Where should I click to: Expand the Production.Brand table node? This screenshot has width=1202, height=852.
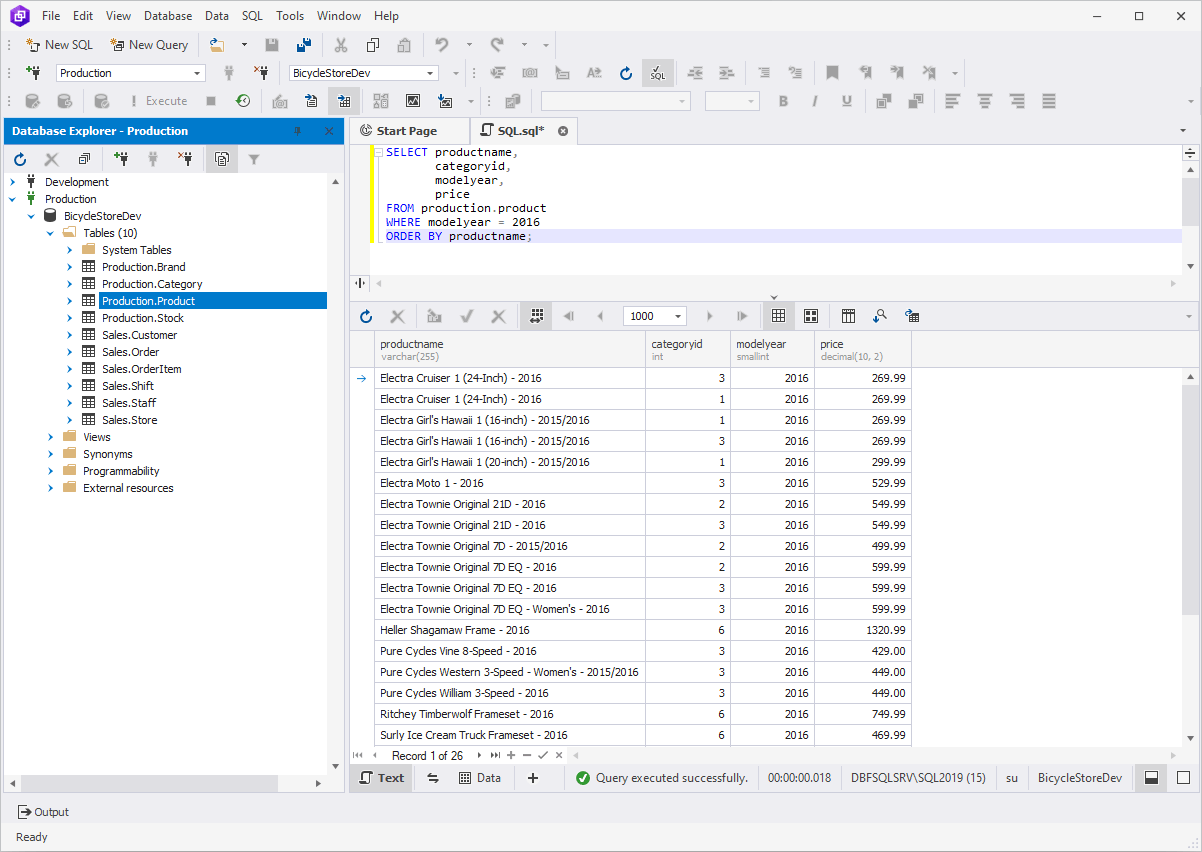[70, 267]
